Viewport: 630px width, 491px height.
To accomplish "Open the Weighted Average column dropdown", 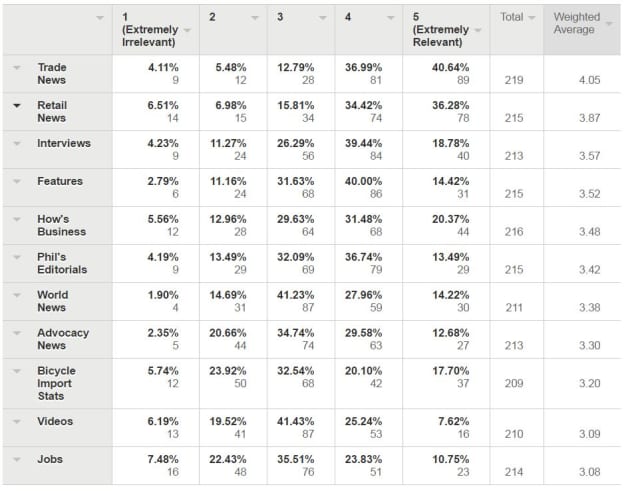I will (x=603, y=30).
